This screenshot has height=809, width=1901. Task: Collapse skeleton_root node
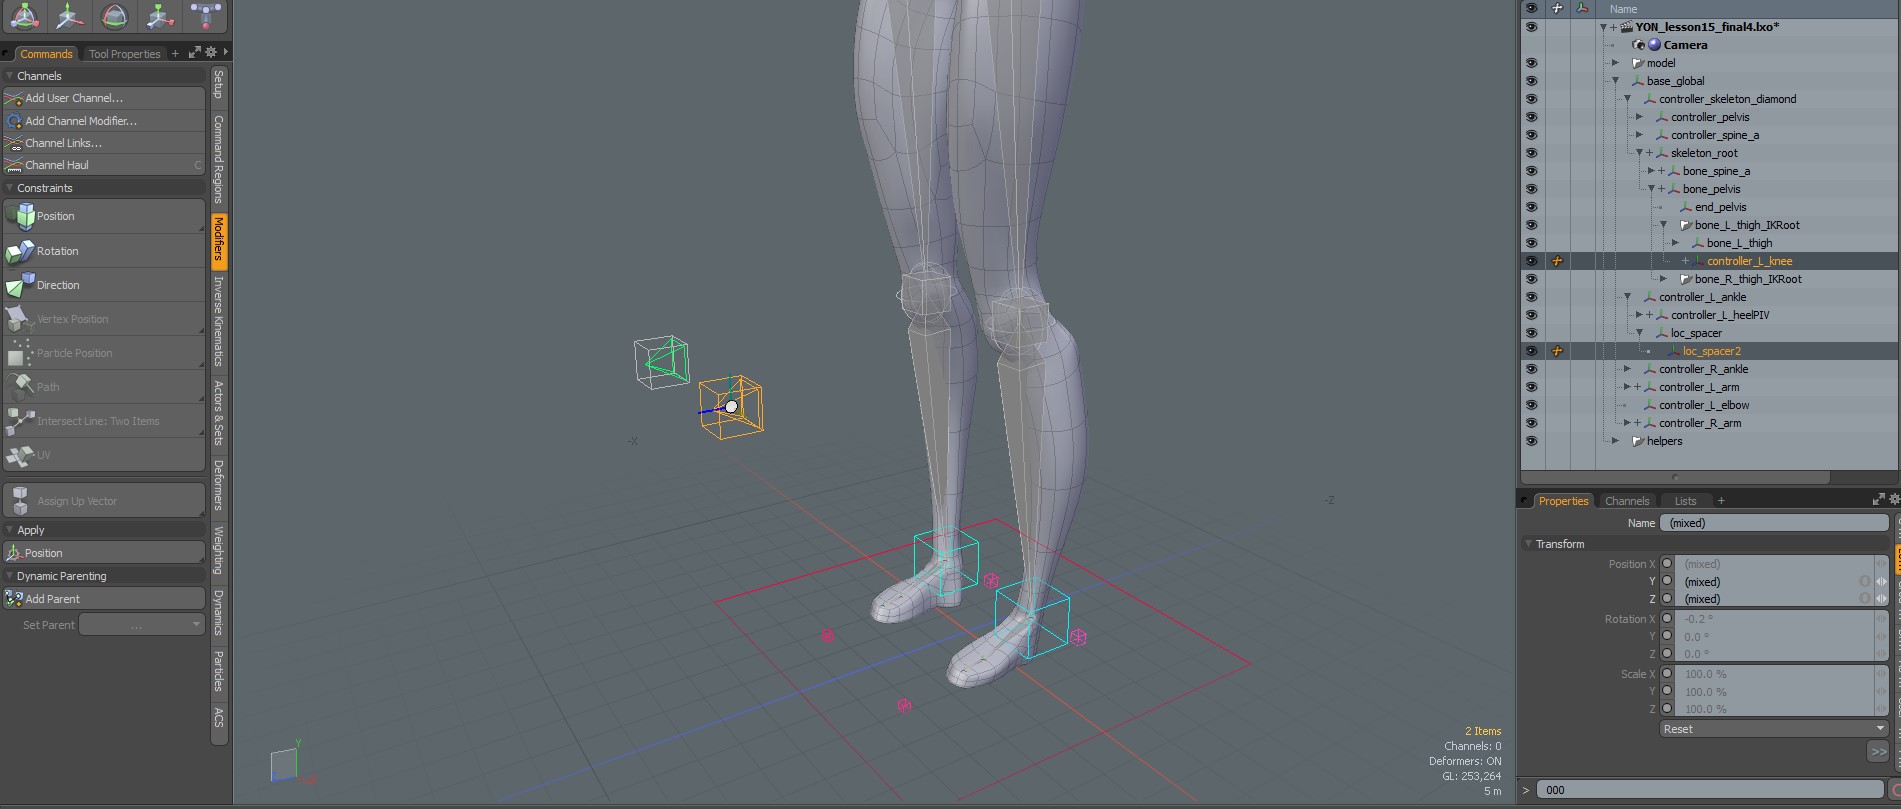(1639, 153)
